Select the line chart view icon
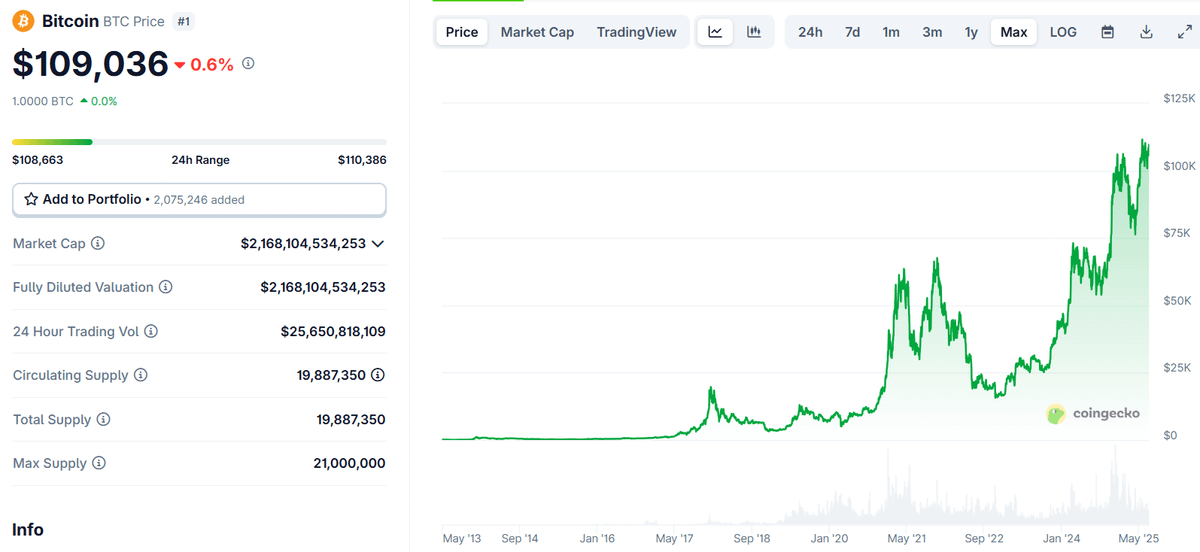Viewport: 1200px width, 552px height. coord(715,32)
